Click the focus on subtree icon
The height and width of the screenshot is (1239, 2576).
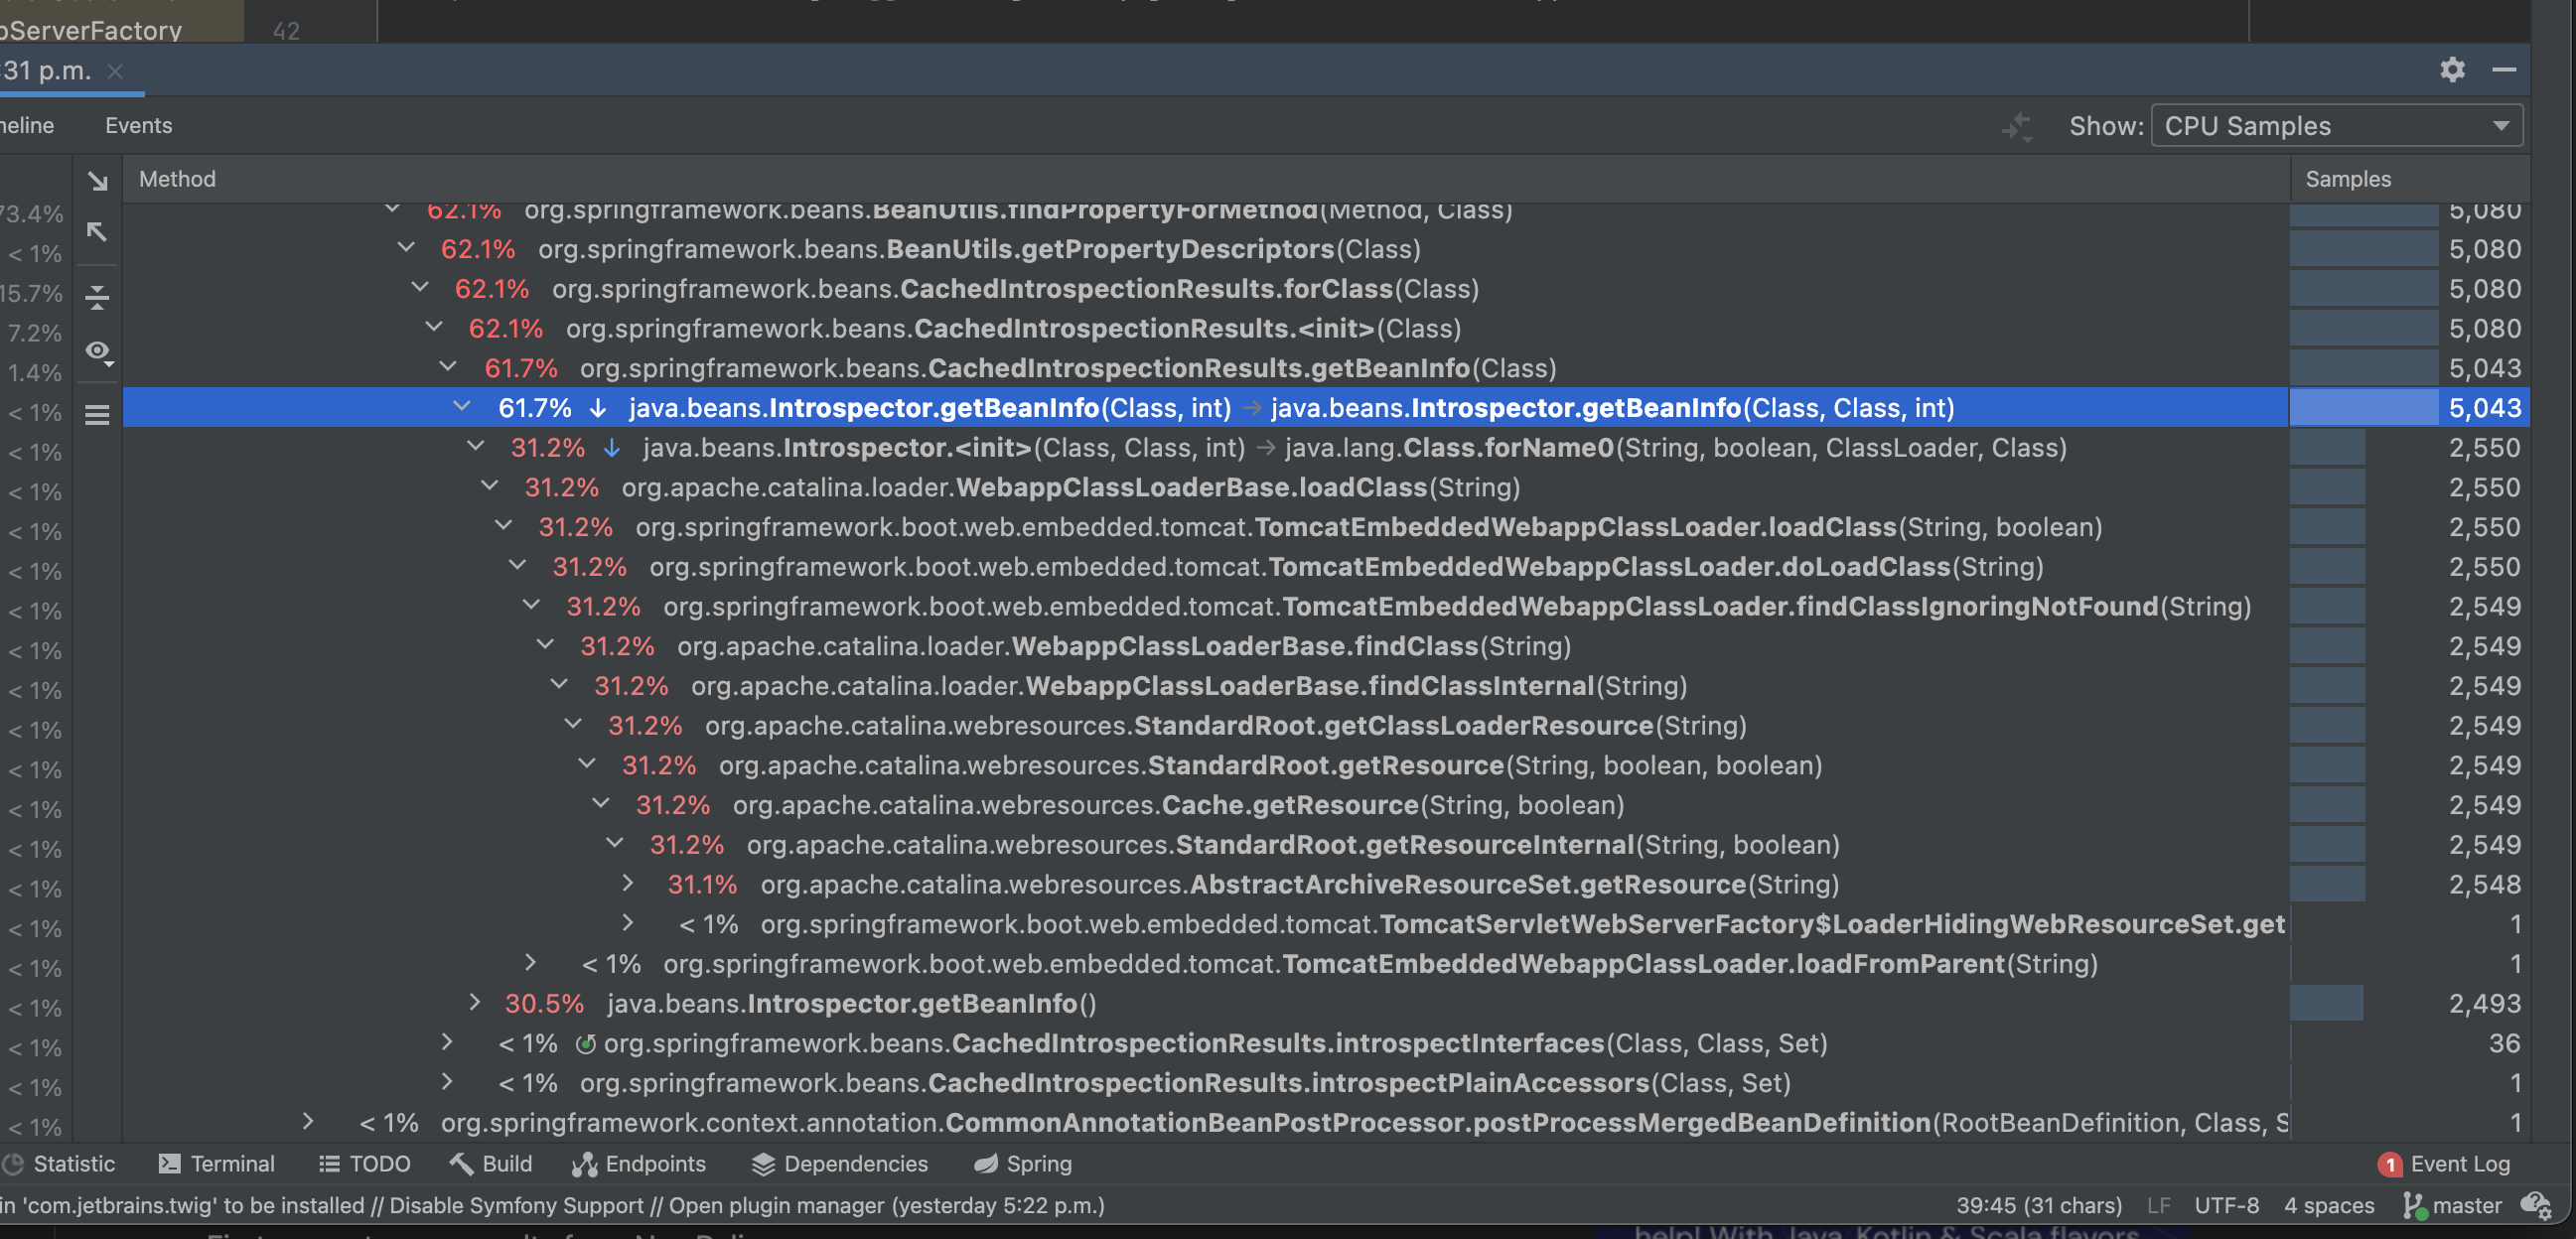pos(97,297)
